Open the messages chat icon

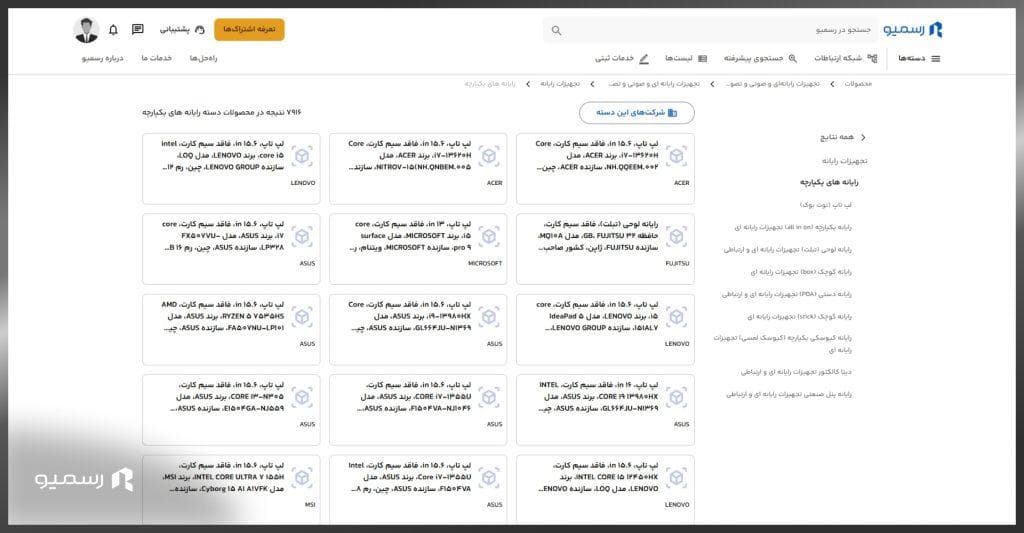click(x=138, y=29)
